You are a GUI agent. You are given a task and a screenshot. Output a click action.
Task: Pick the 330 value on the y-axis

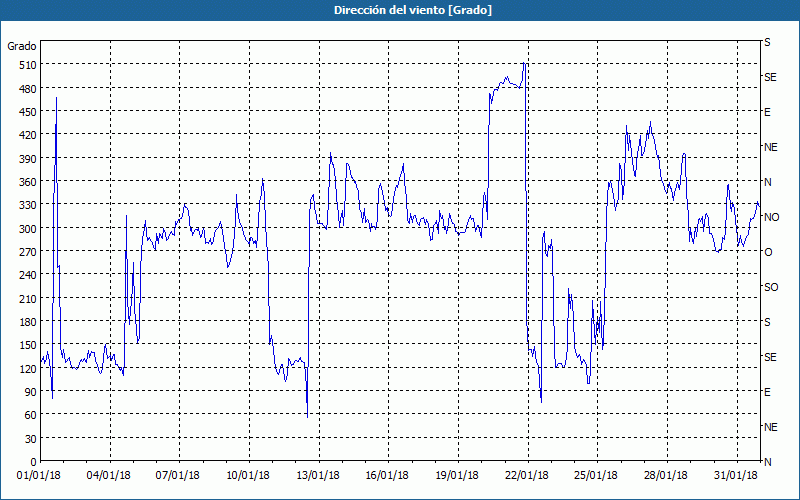[28, 206]
